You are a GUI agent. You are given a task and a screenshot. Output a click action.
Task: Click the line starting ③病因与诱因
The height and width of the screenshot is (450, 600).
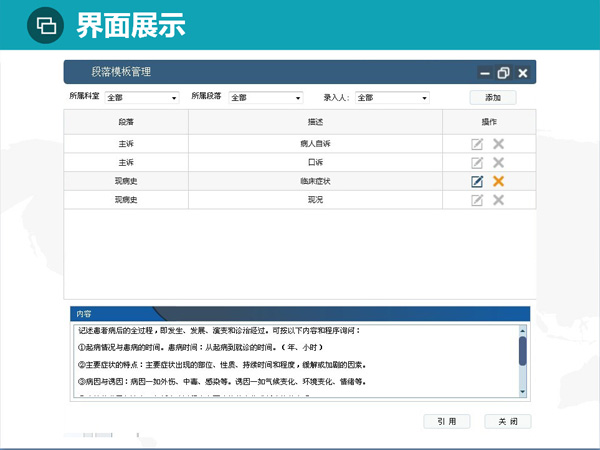pyautogui.click(x=222, y=382)
